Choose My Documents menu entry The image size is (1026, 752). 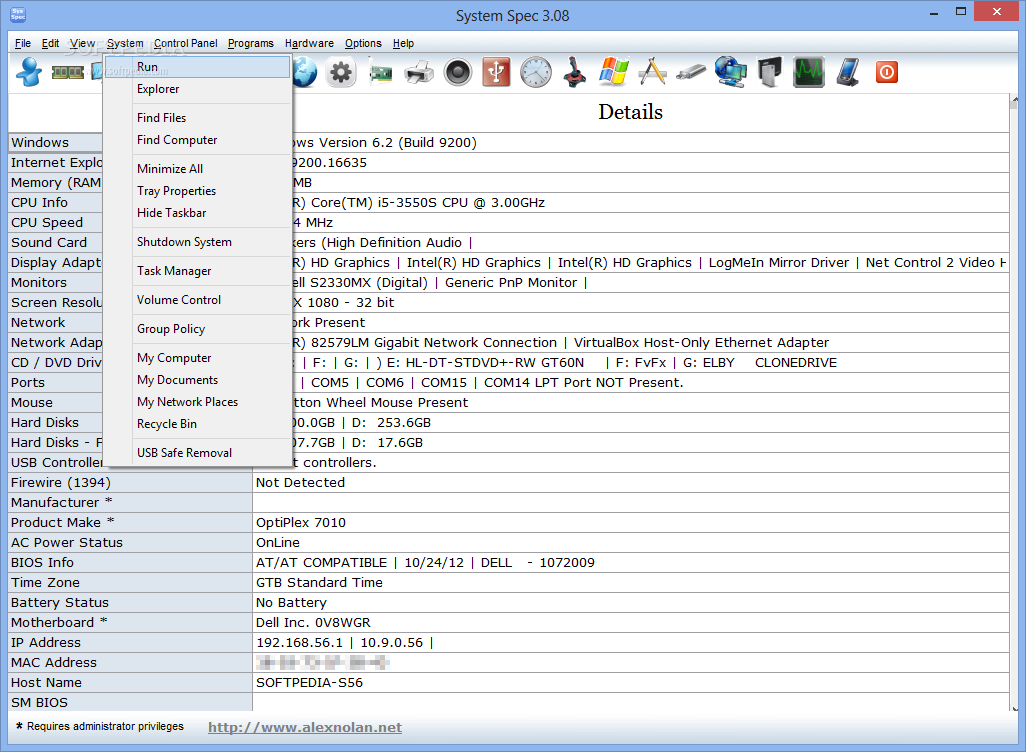(198, 380)
